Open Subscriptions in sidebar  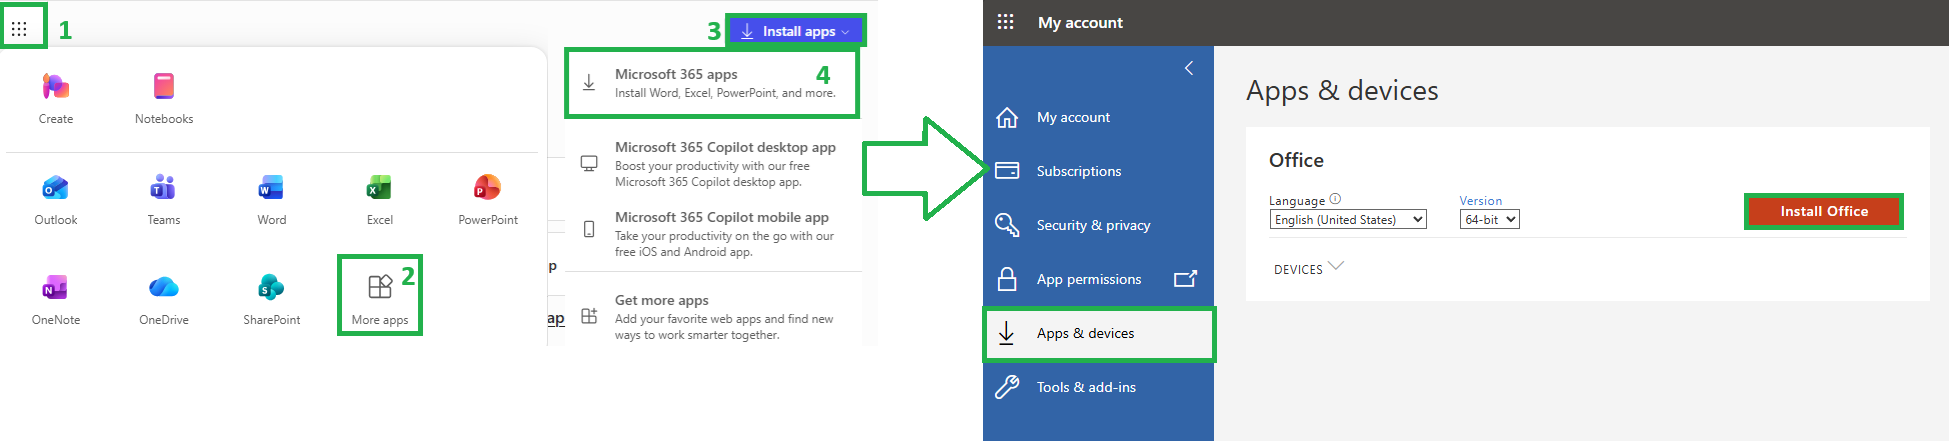click(x=1098, y=171)
